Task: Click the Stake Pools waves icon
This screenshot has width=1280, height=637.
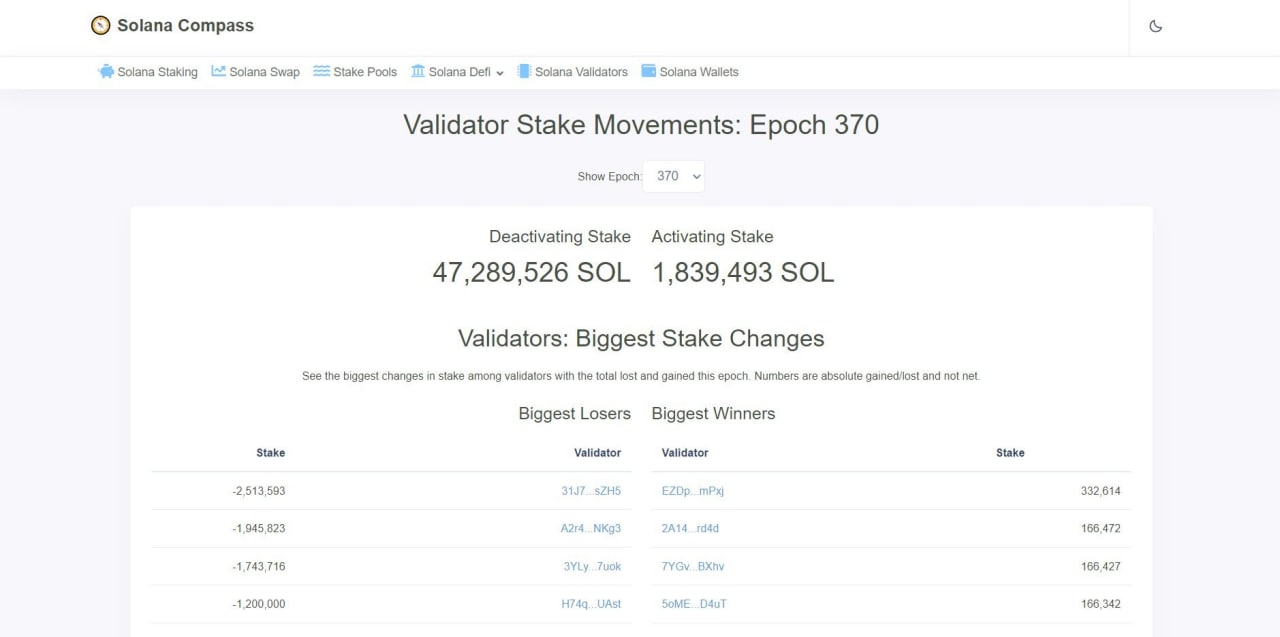Action: click(x=321, y=71)
